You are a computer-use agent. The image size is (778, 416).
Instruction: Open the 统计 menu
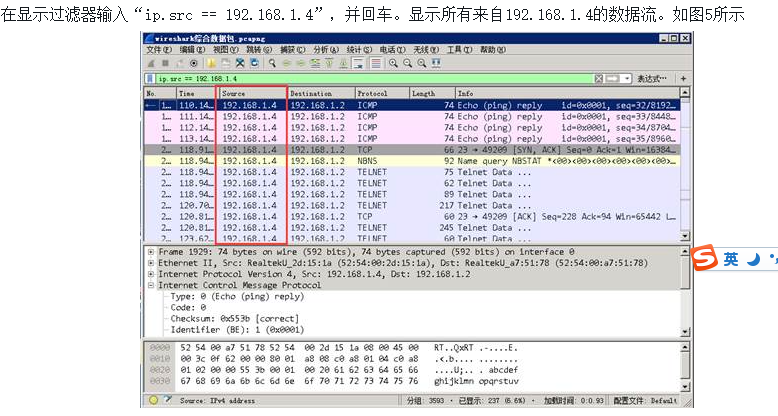(359, 50)
